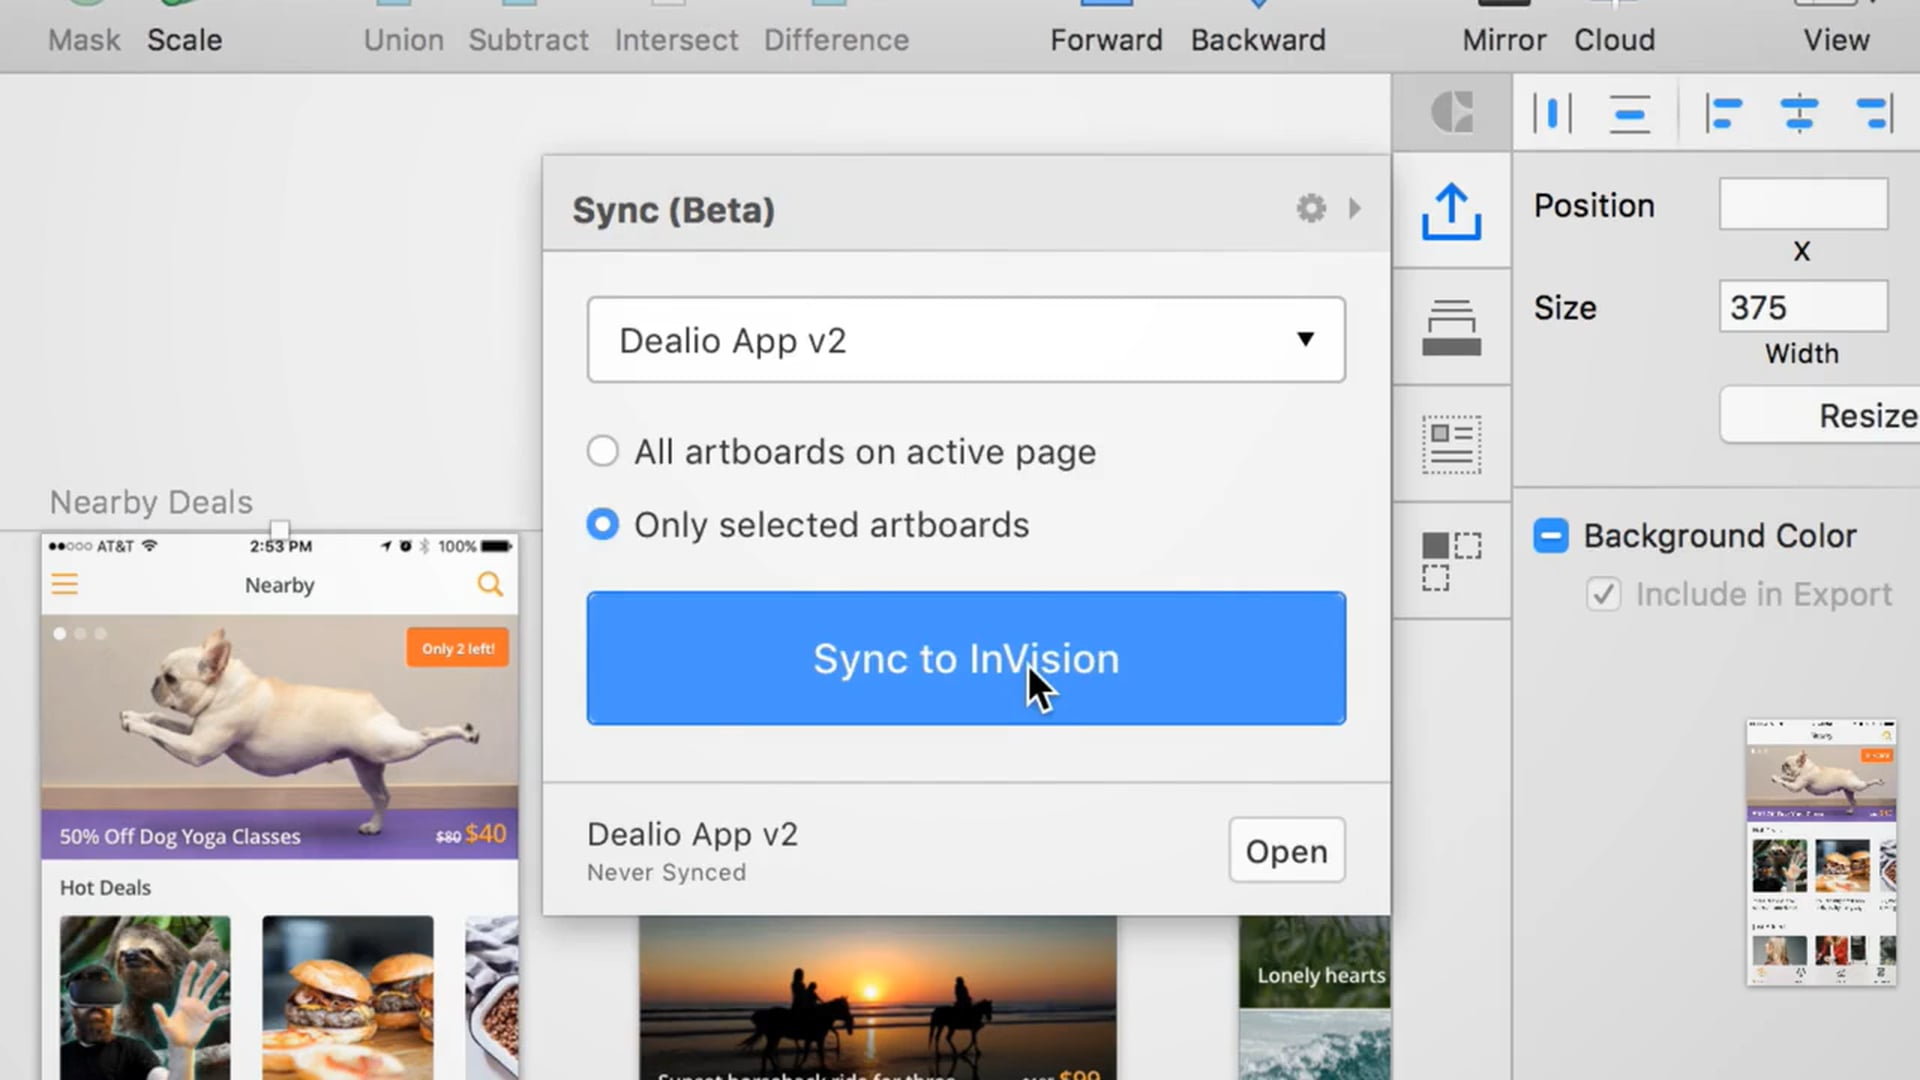1920x1080 pixels.
Task: Click 'Sync to InVision' button
Action: click(x=965, y=658)
